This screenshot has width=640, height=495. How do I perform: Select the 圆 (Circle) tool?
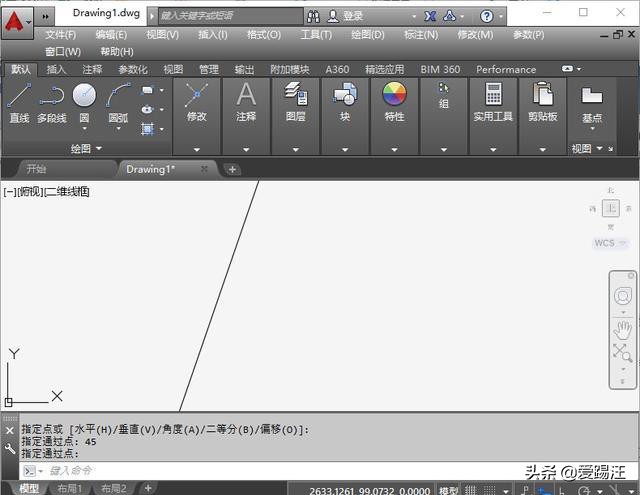coord(84,100)
